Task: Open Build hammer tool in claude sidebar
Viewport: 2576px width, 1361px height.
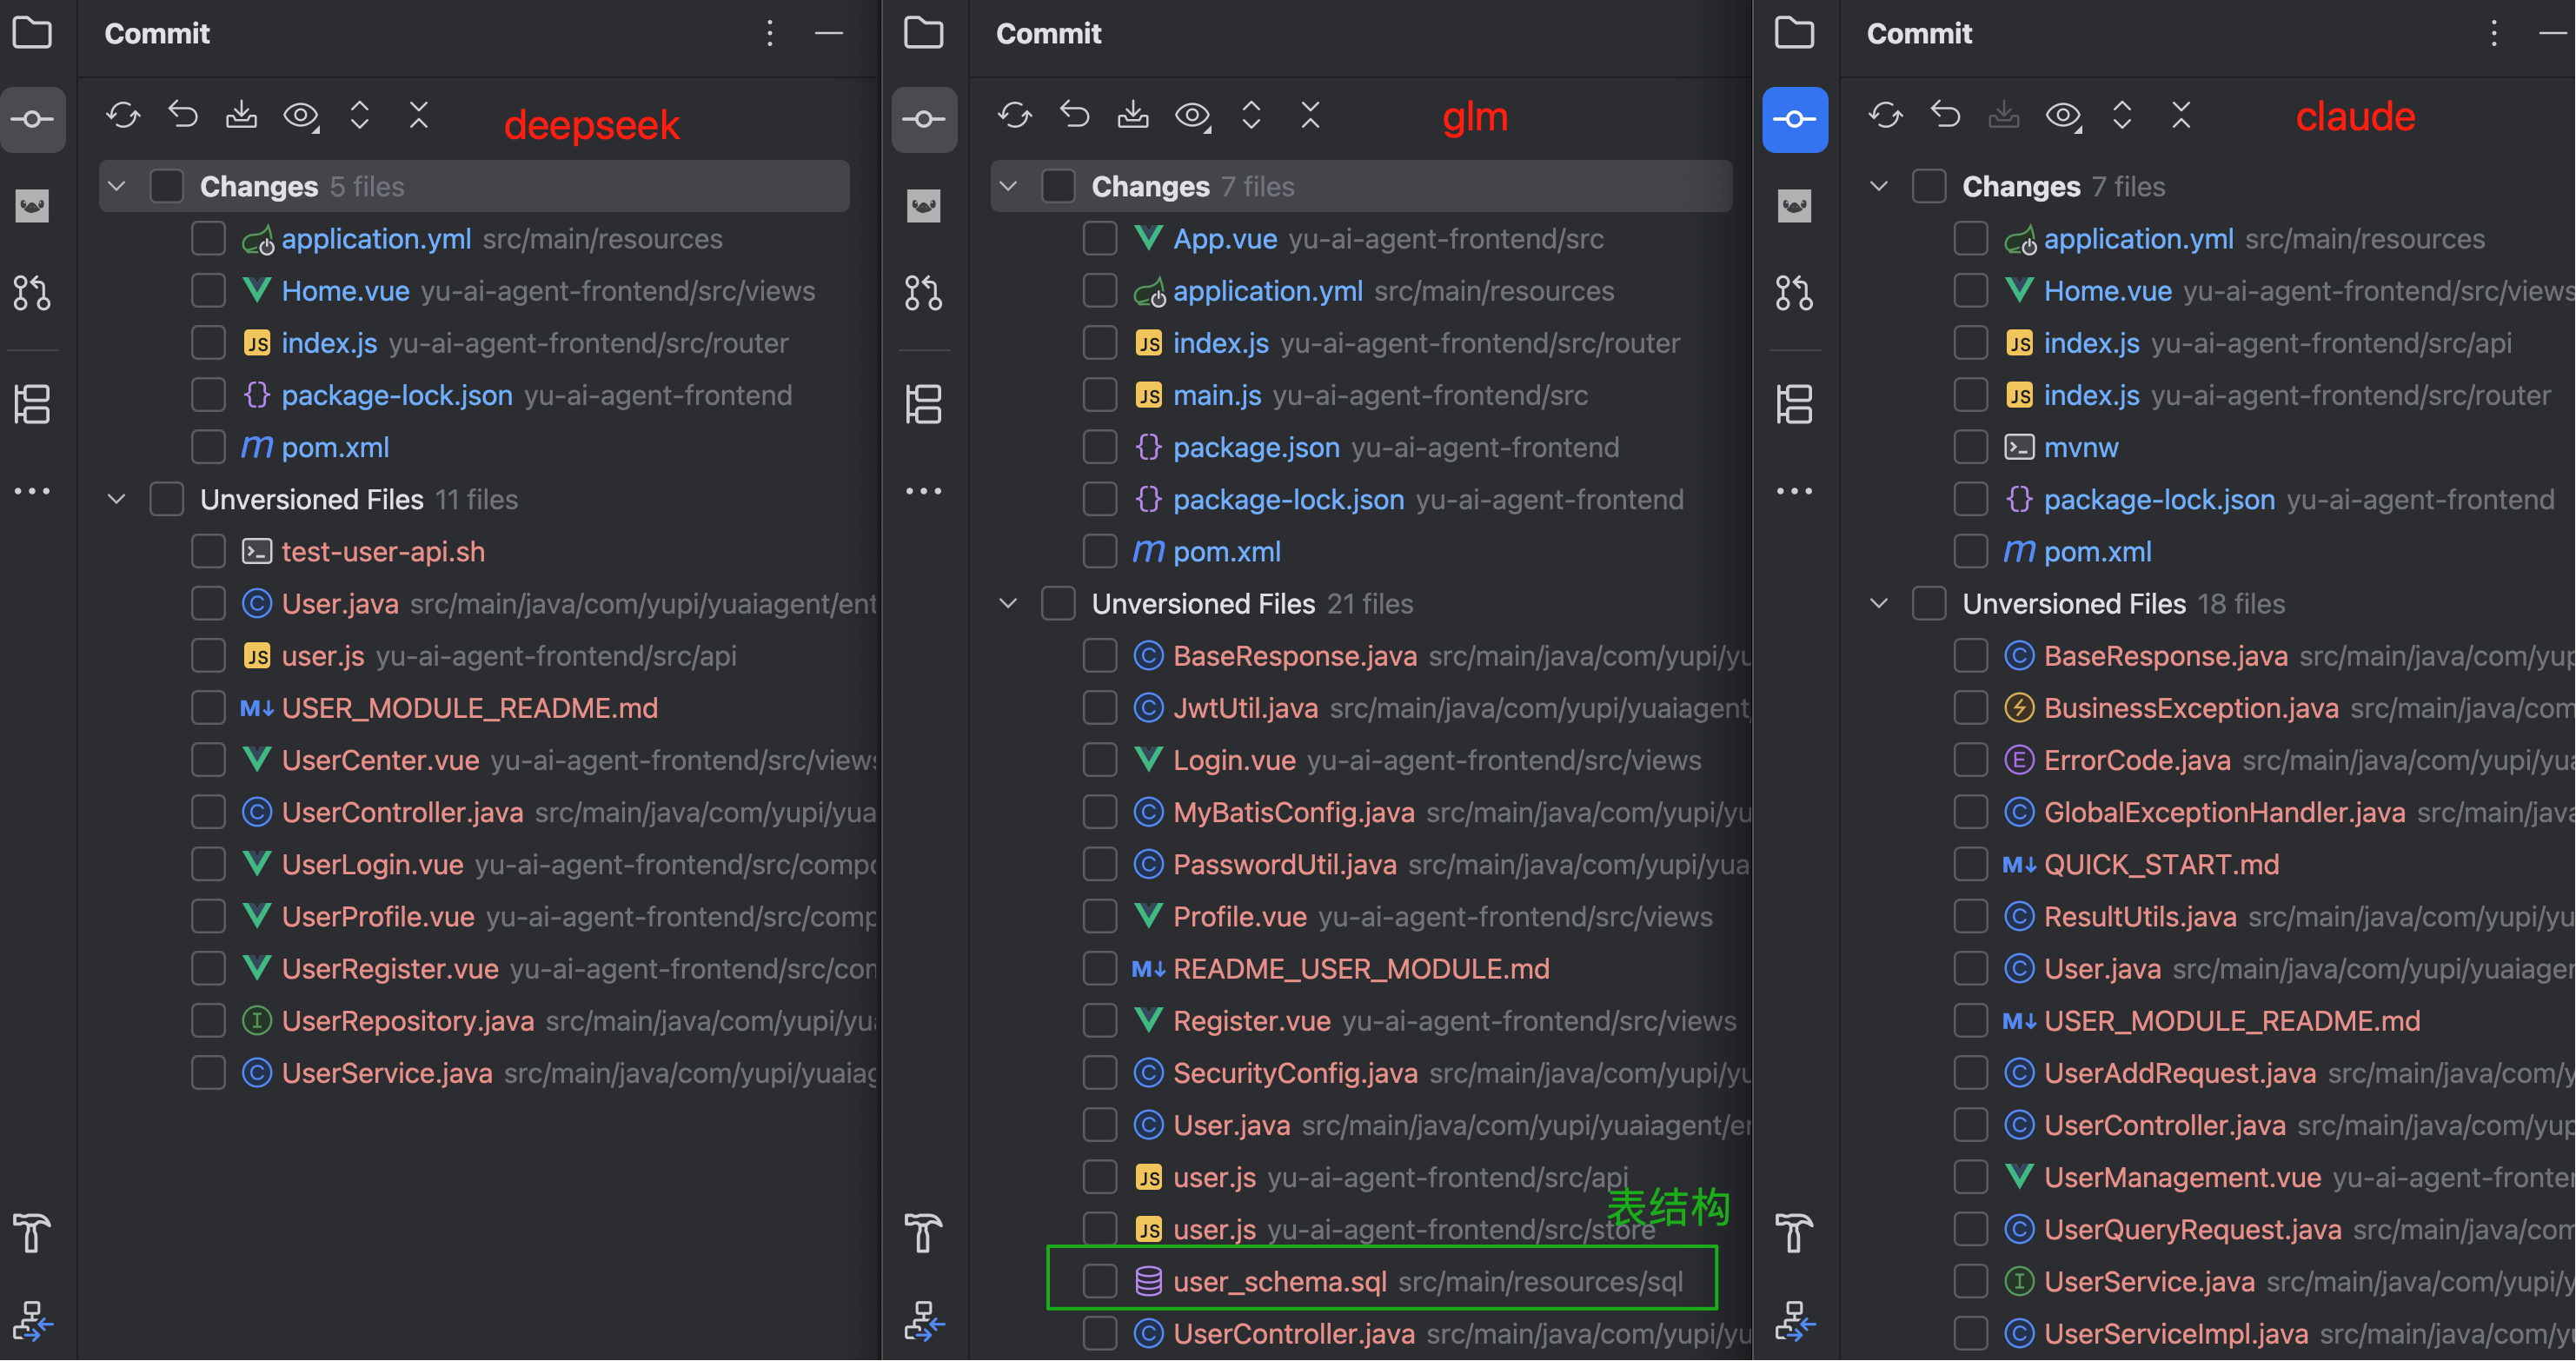Action: click(x=1794, y=1232)
